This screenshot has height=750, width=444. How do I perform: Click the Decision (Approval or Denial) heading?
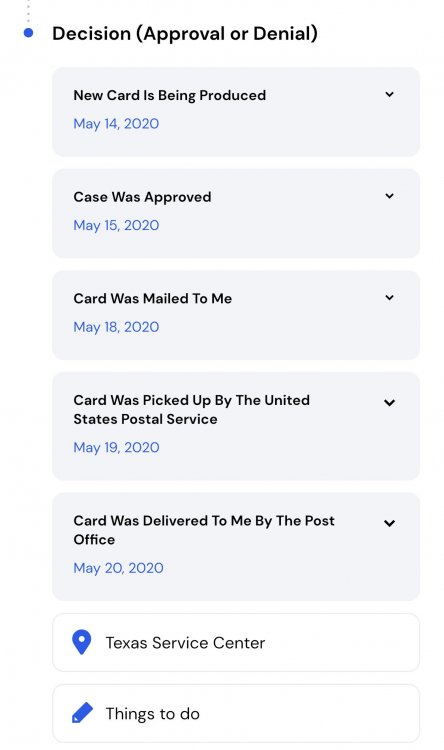(185, 34)
